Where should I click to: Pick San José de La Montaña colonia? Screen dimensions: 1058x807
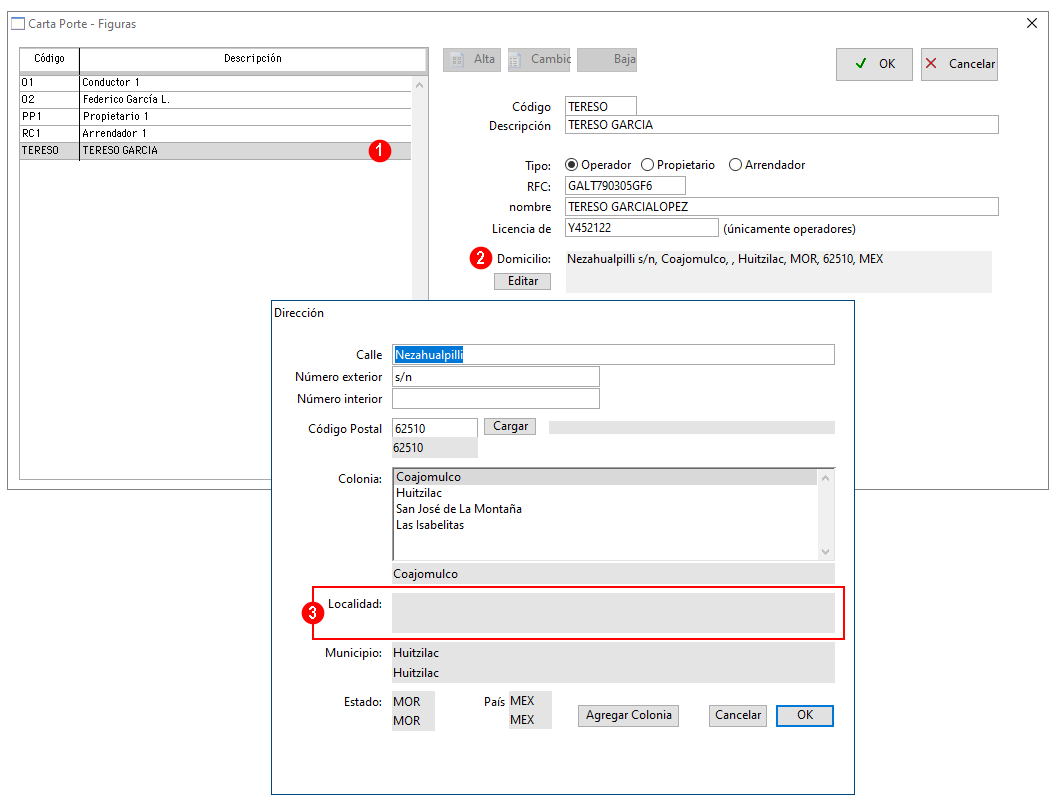point(458,509)
